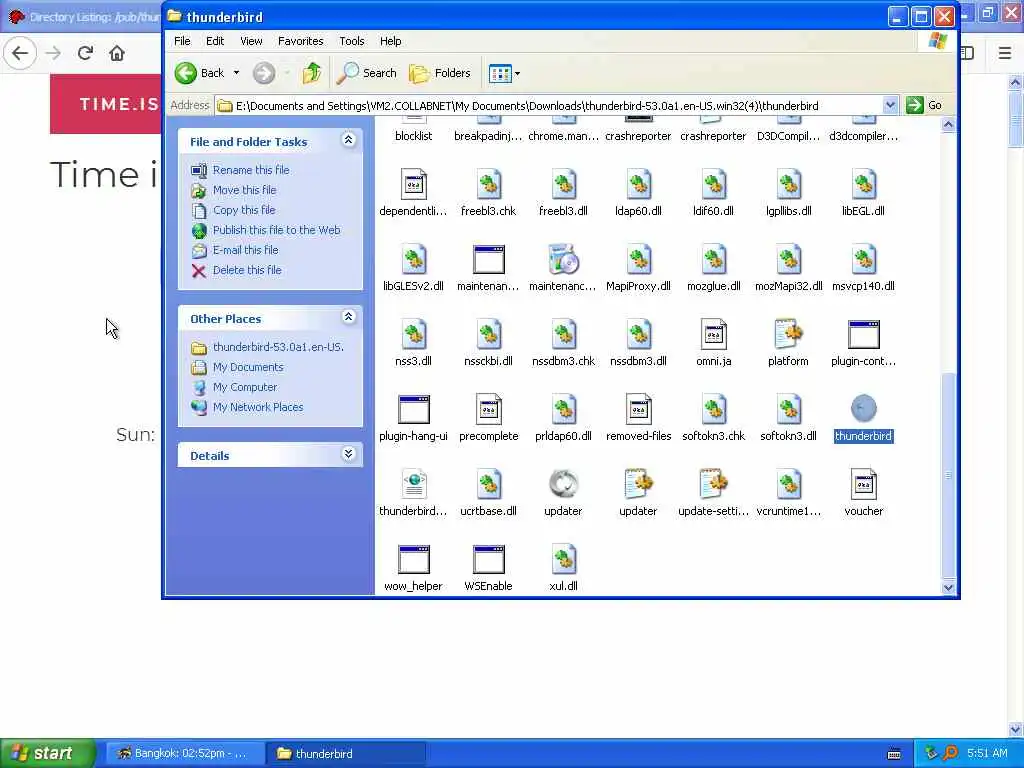Image resolution: width=1024 pixels, height=768 pixels.
Task: Select the softokn3.dll file icon
Action: pos(788,410)
